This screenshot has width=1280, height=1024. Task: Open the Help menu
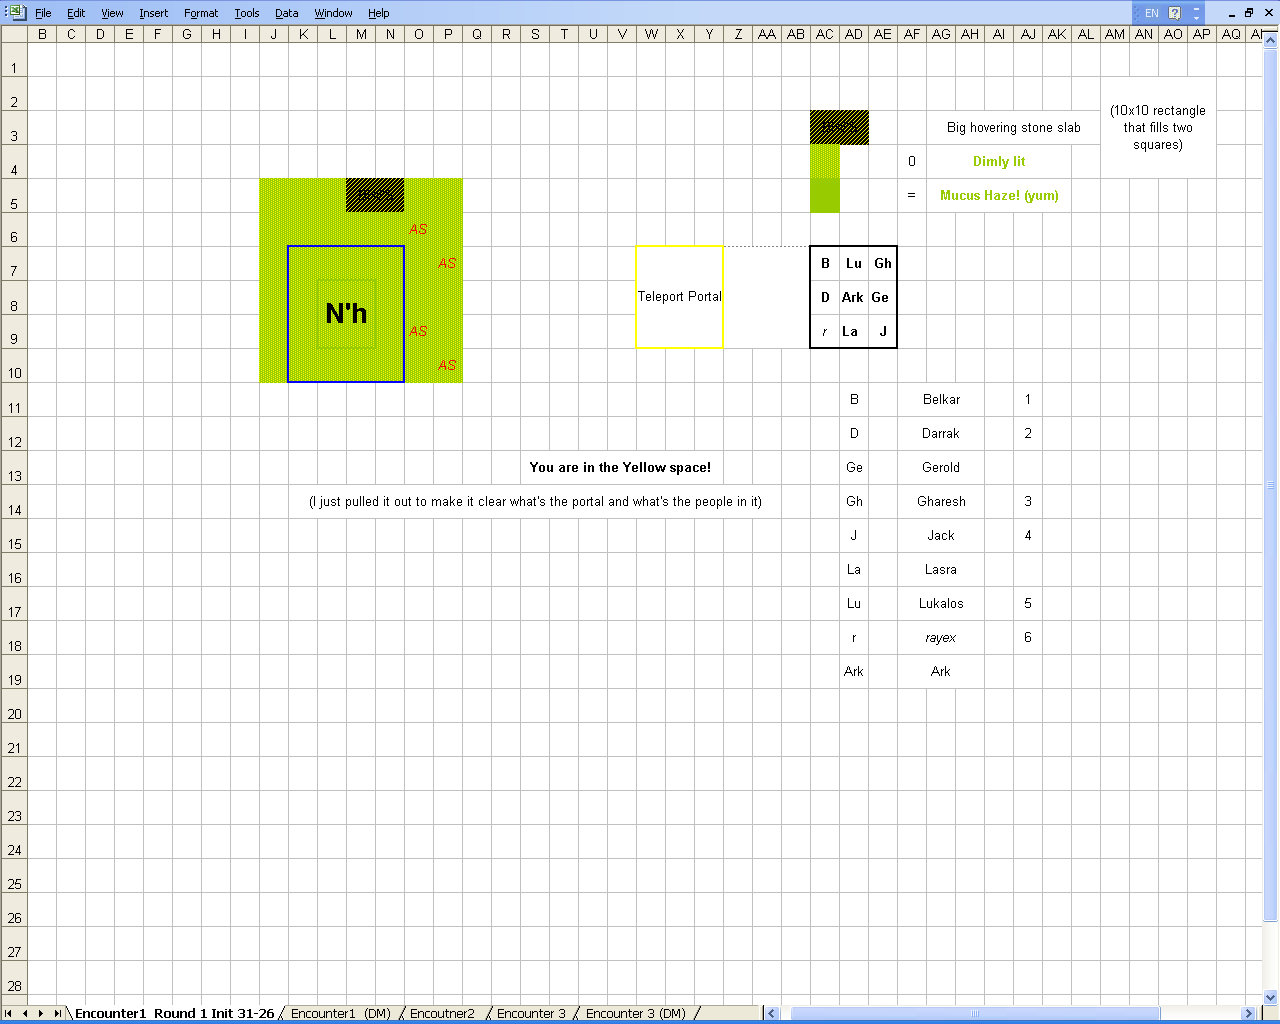click(378, 13)
